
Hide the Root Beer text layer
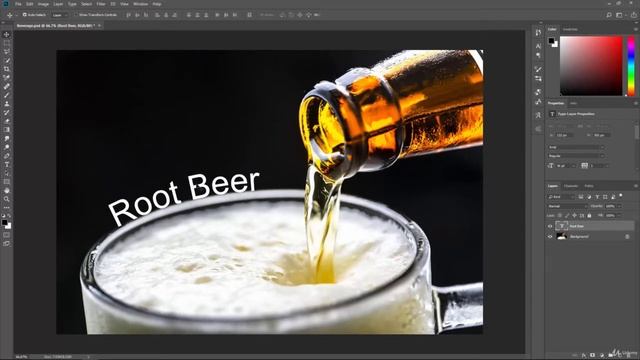coord(550,226)
